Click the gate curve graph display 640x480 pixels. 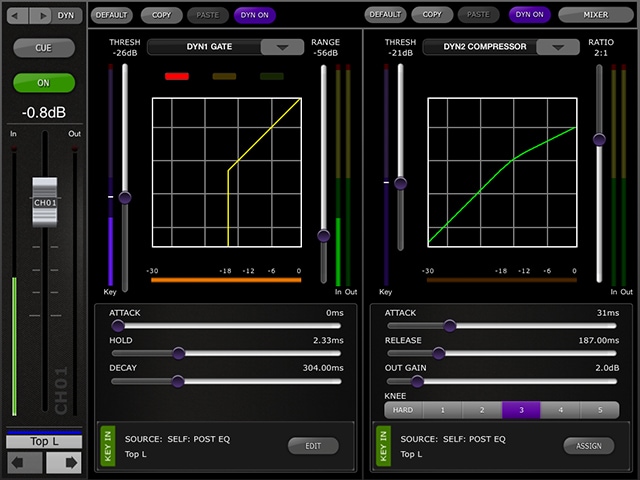227,172
